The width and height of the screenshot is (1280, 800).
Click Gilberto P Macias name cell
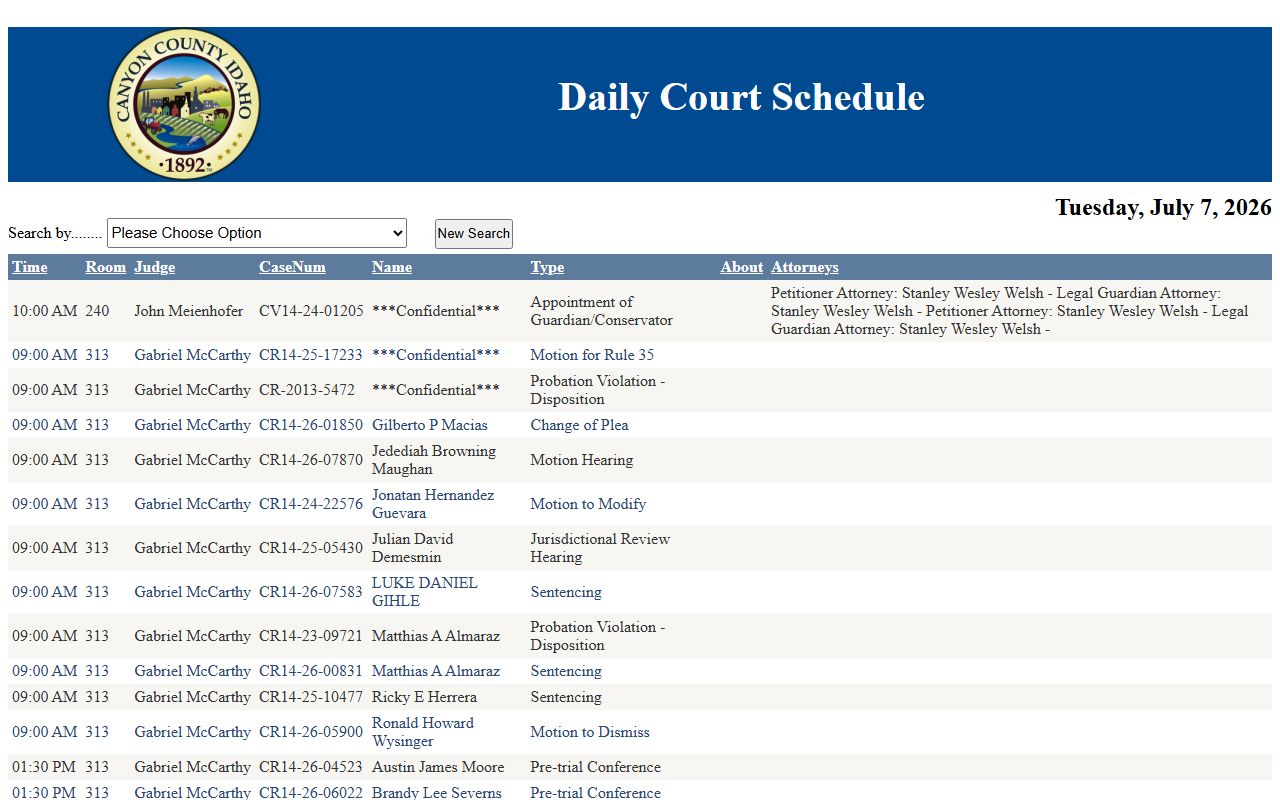tap(430, 425)
